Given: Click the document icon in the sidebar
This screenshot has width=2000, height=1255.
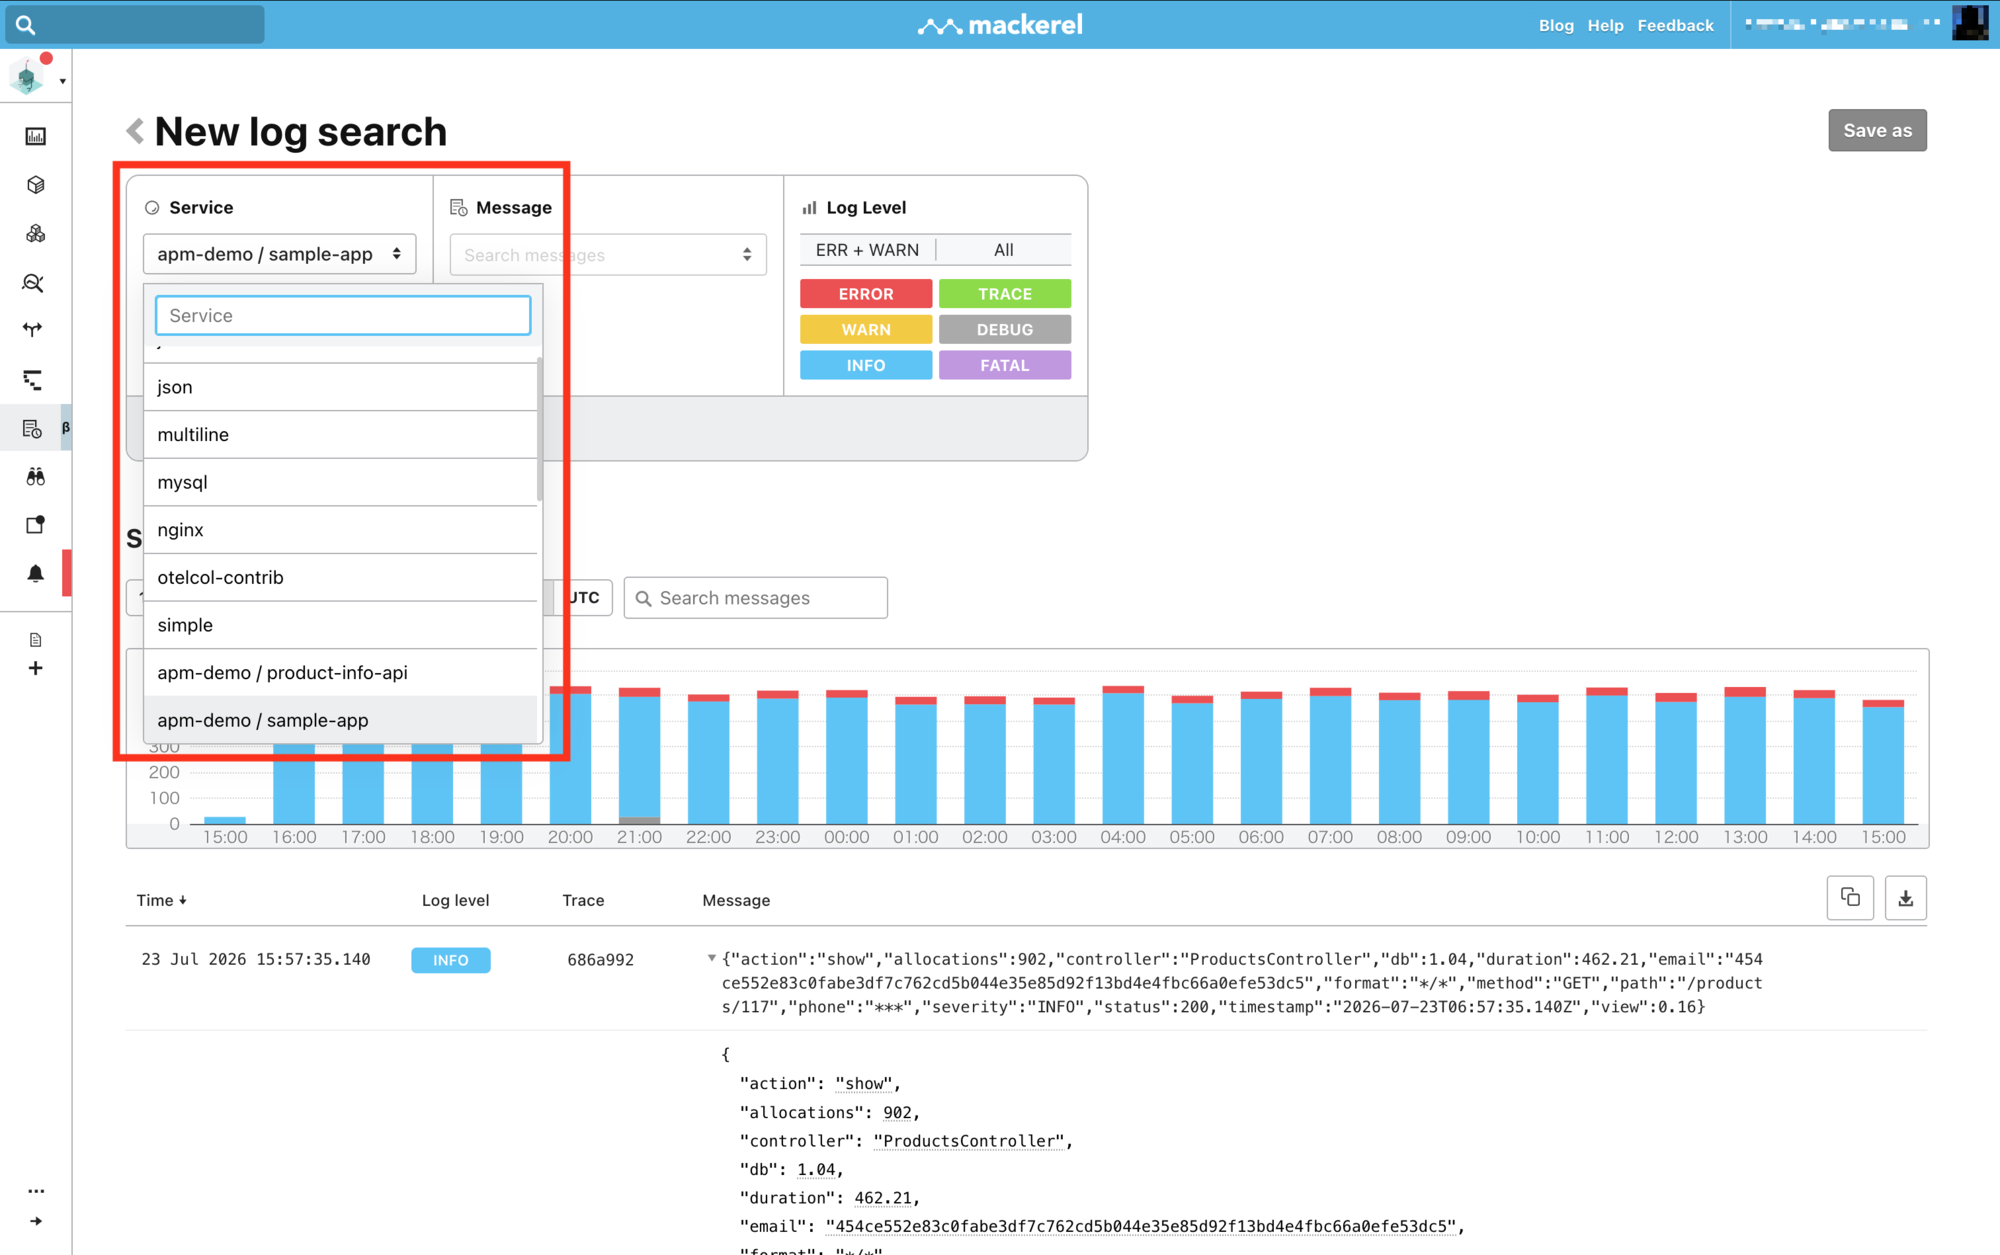Looking at the screenshot, I should [36, 640].
